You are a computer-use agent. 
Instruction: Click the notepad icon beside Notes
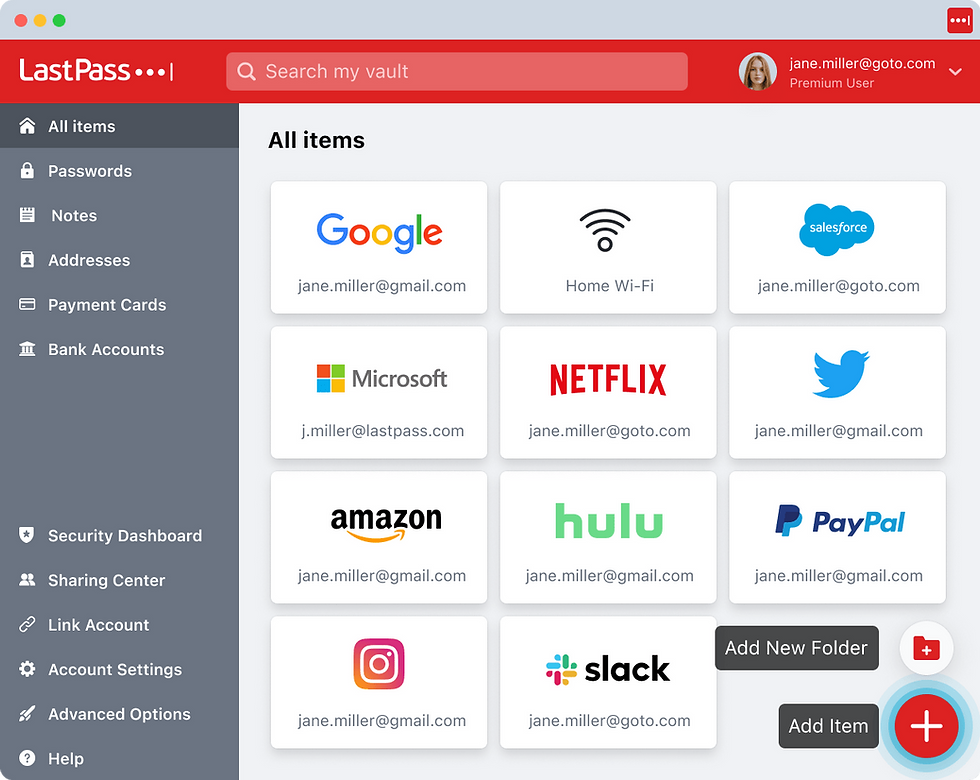[27, 215]
